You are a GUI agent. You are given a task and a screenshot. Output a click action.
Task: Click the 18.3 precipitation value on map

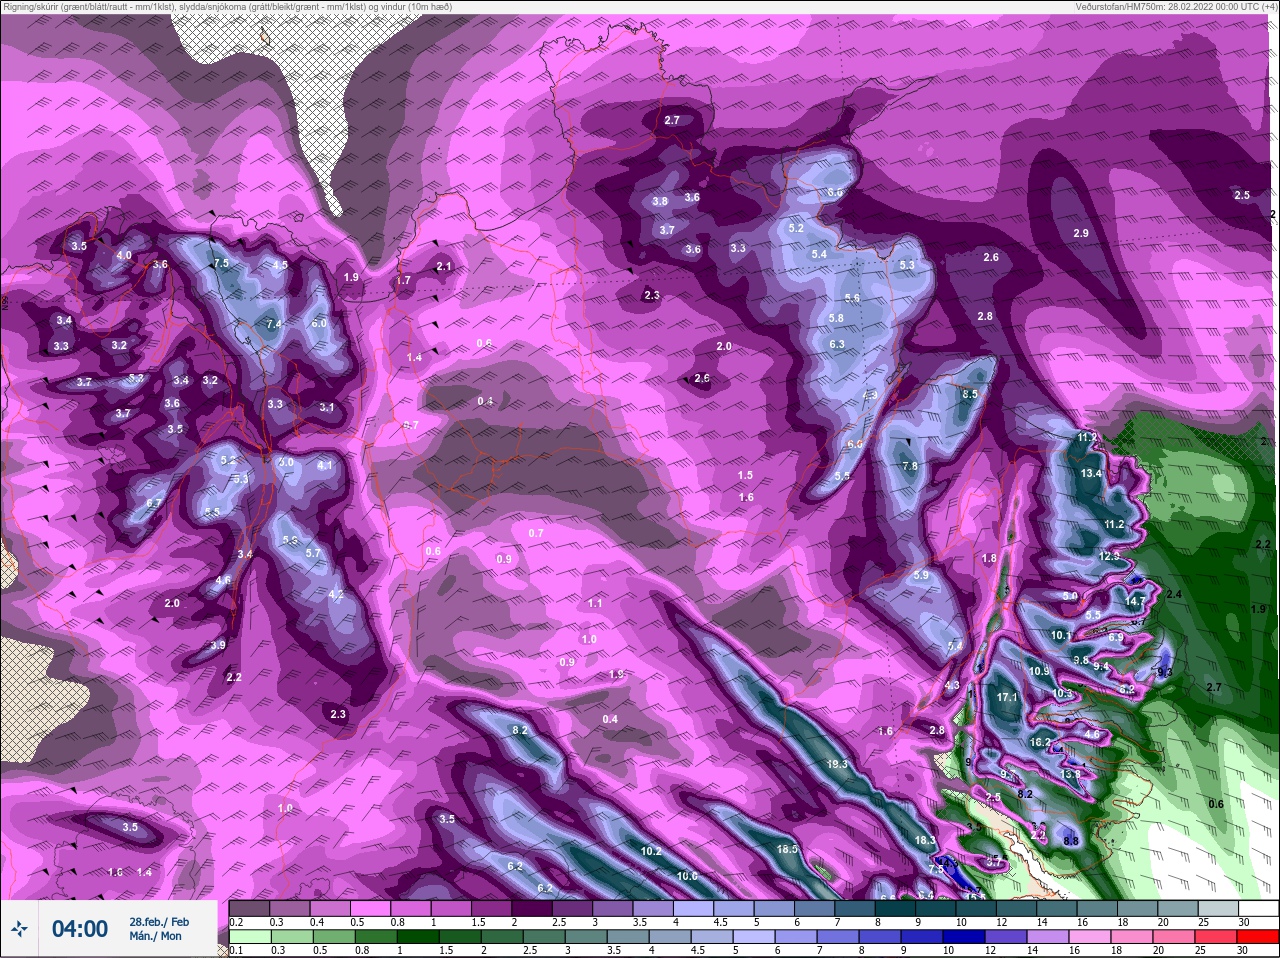pyautogui.click(x=925, y=840)
